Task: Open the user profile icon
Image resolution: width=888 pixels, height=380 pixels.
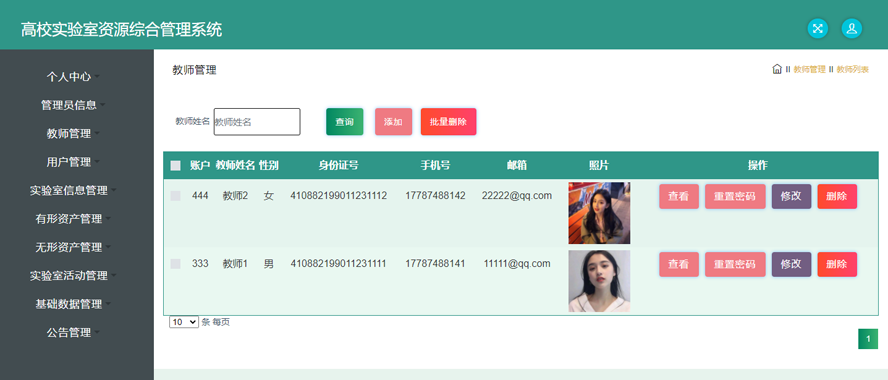Action: coord(851,28)
